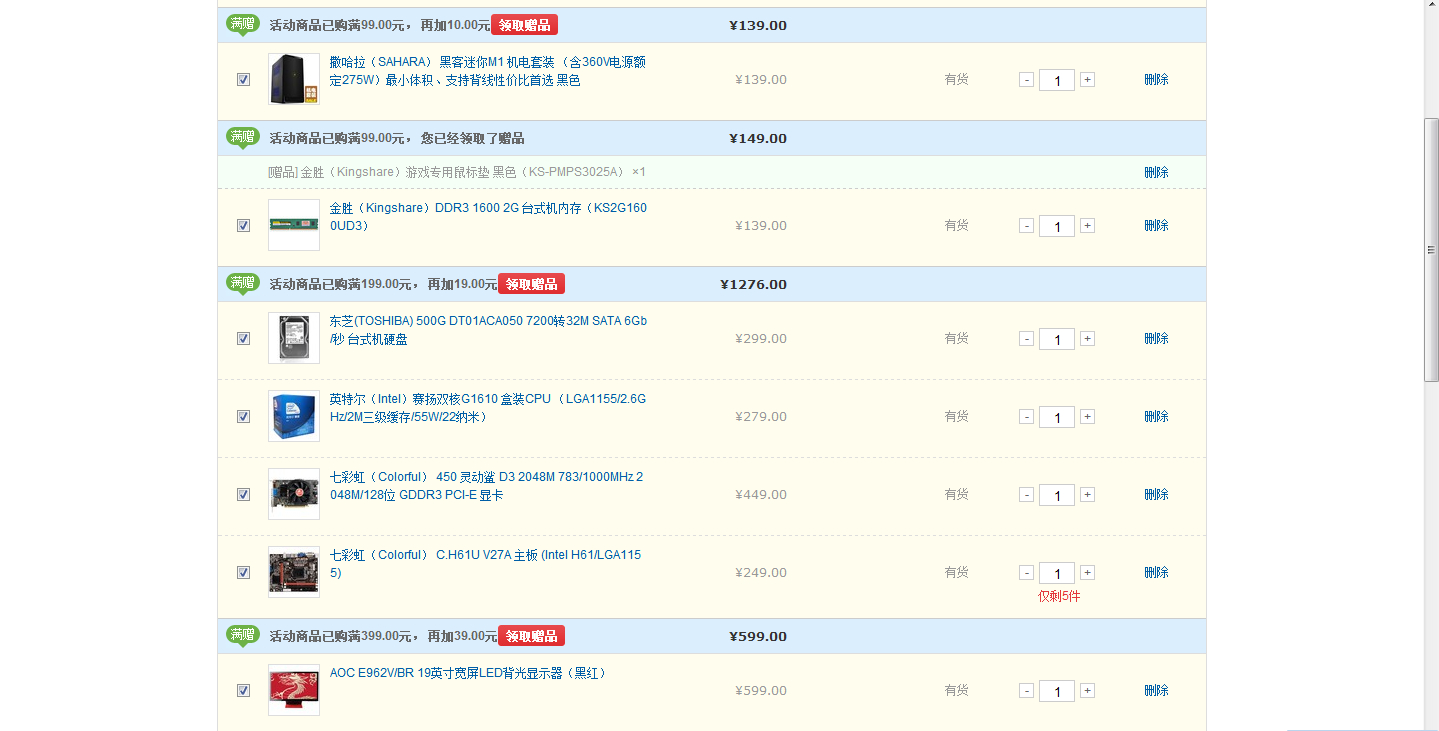The width and height of the screenshot is (1439, 731).
Task: Open the TOSHIBA hard drive thumbnail
Action: pos(294,338)
